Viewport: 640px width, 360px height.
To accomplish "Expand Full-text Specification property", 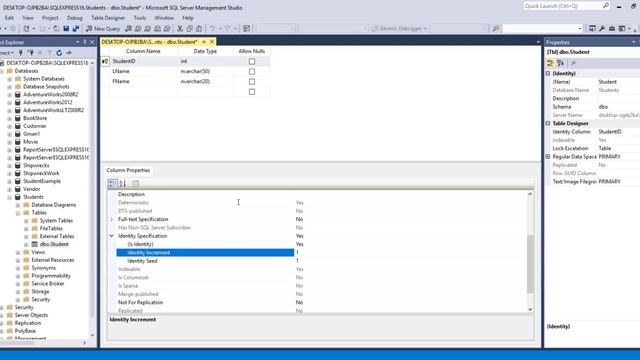I will click(x=111, y=220).
